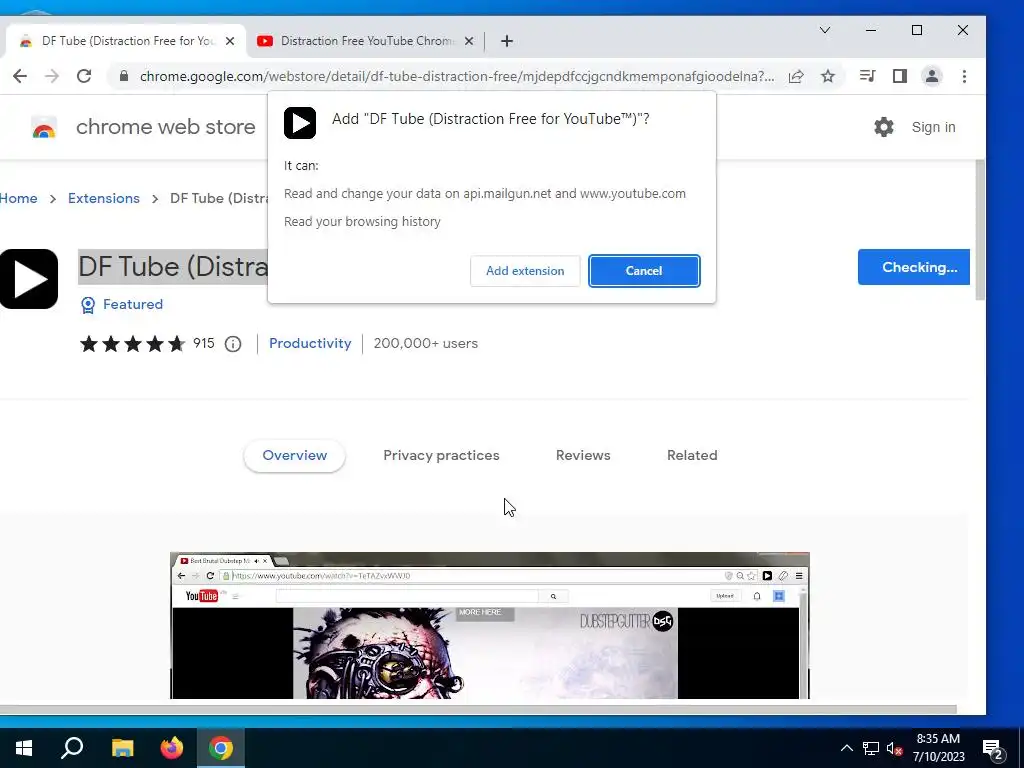Open the Chrome profile avatar
The width and height of the screenshot is (1024, 768).
point(932,76)
